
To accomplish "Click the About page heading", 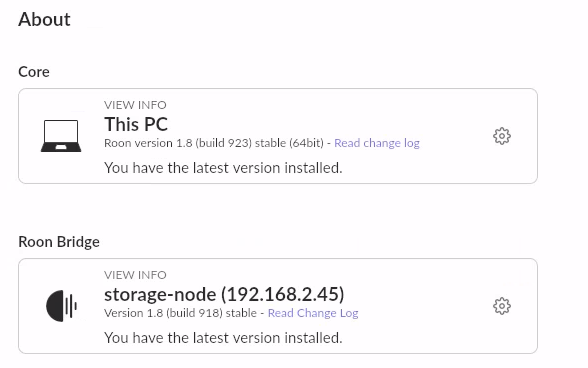I will pos(44,19).
